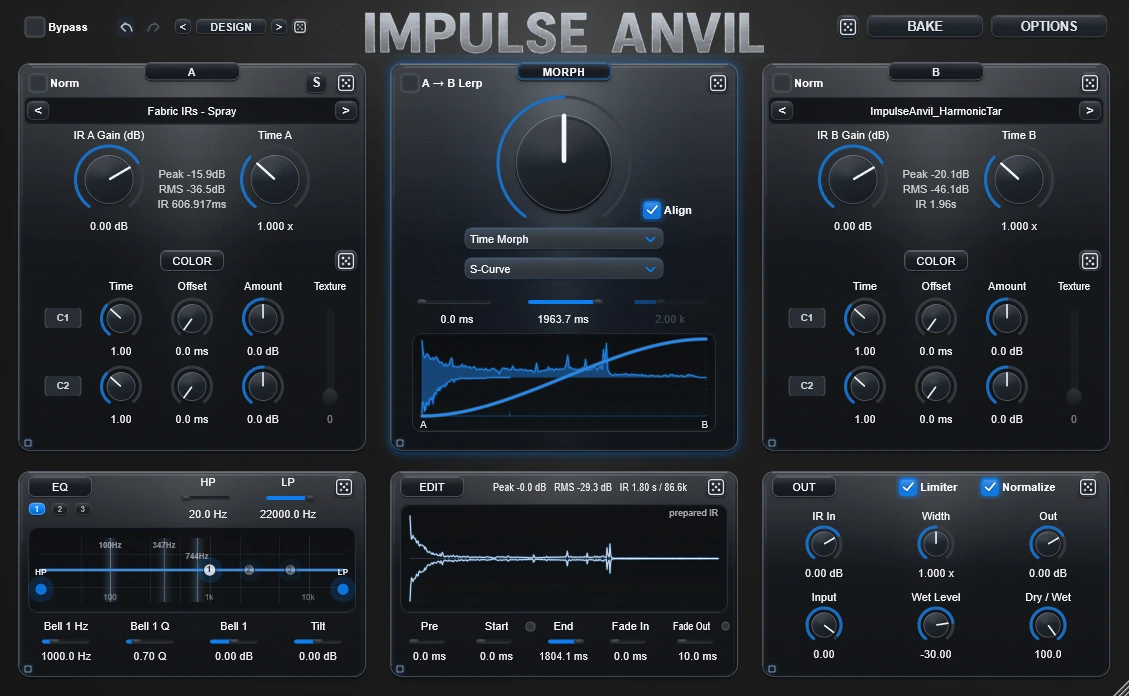1129x696 pixels.
Task: Select the MORPH panel tab
Action: pyautogui.click(x=563, y=72)
